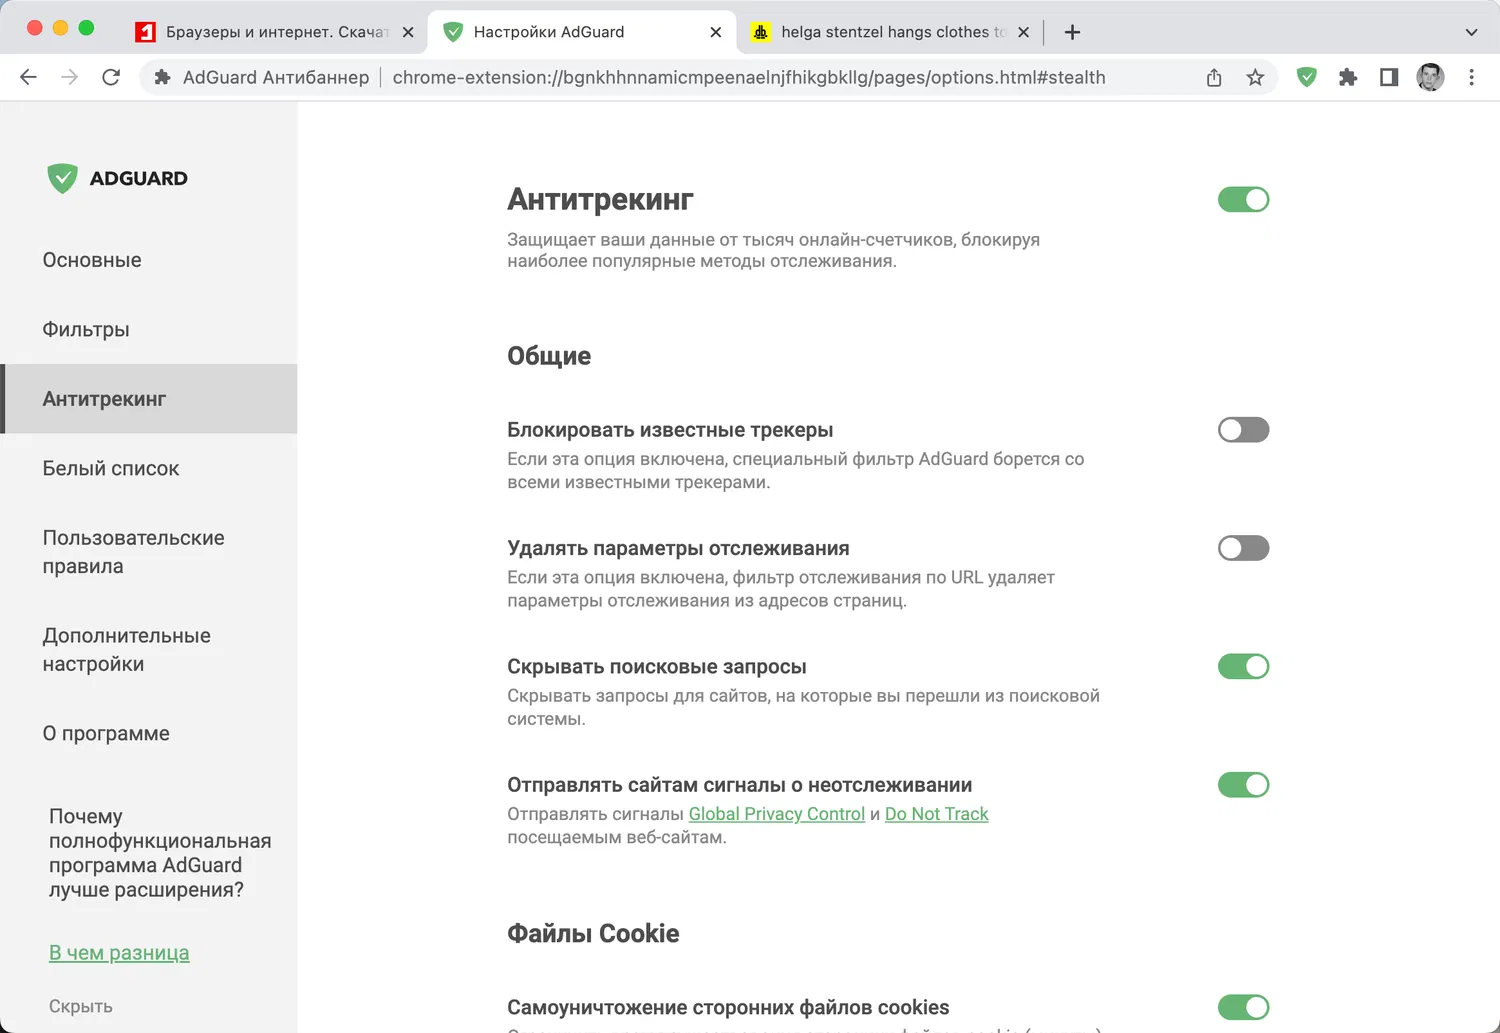Open the Chrome three-dot menu
The width and height of the screenshot is (1500, 1033).
coord(1471,77)
